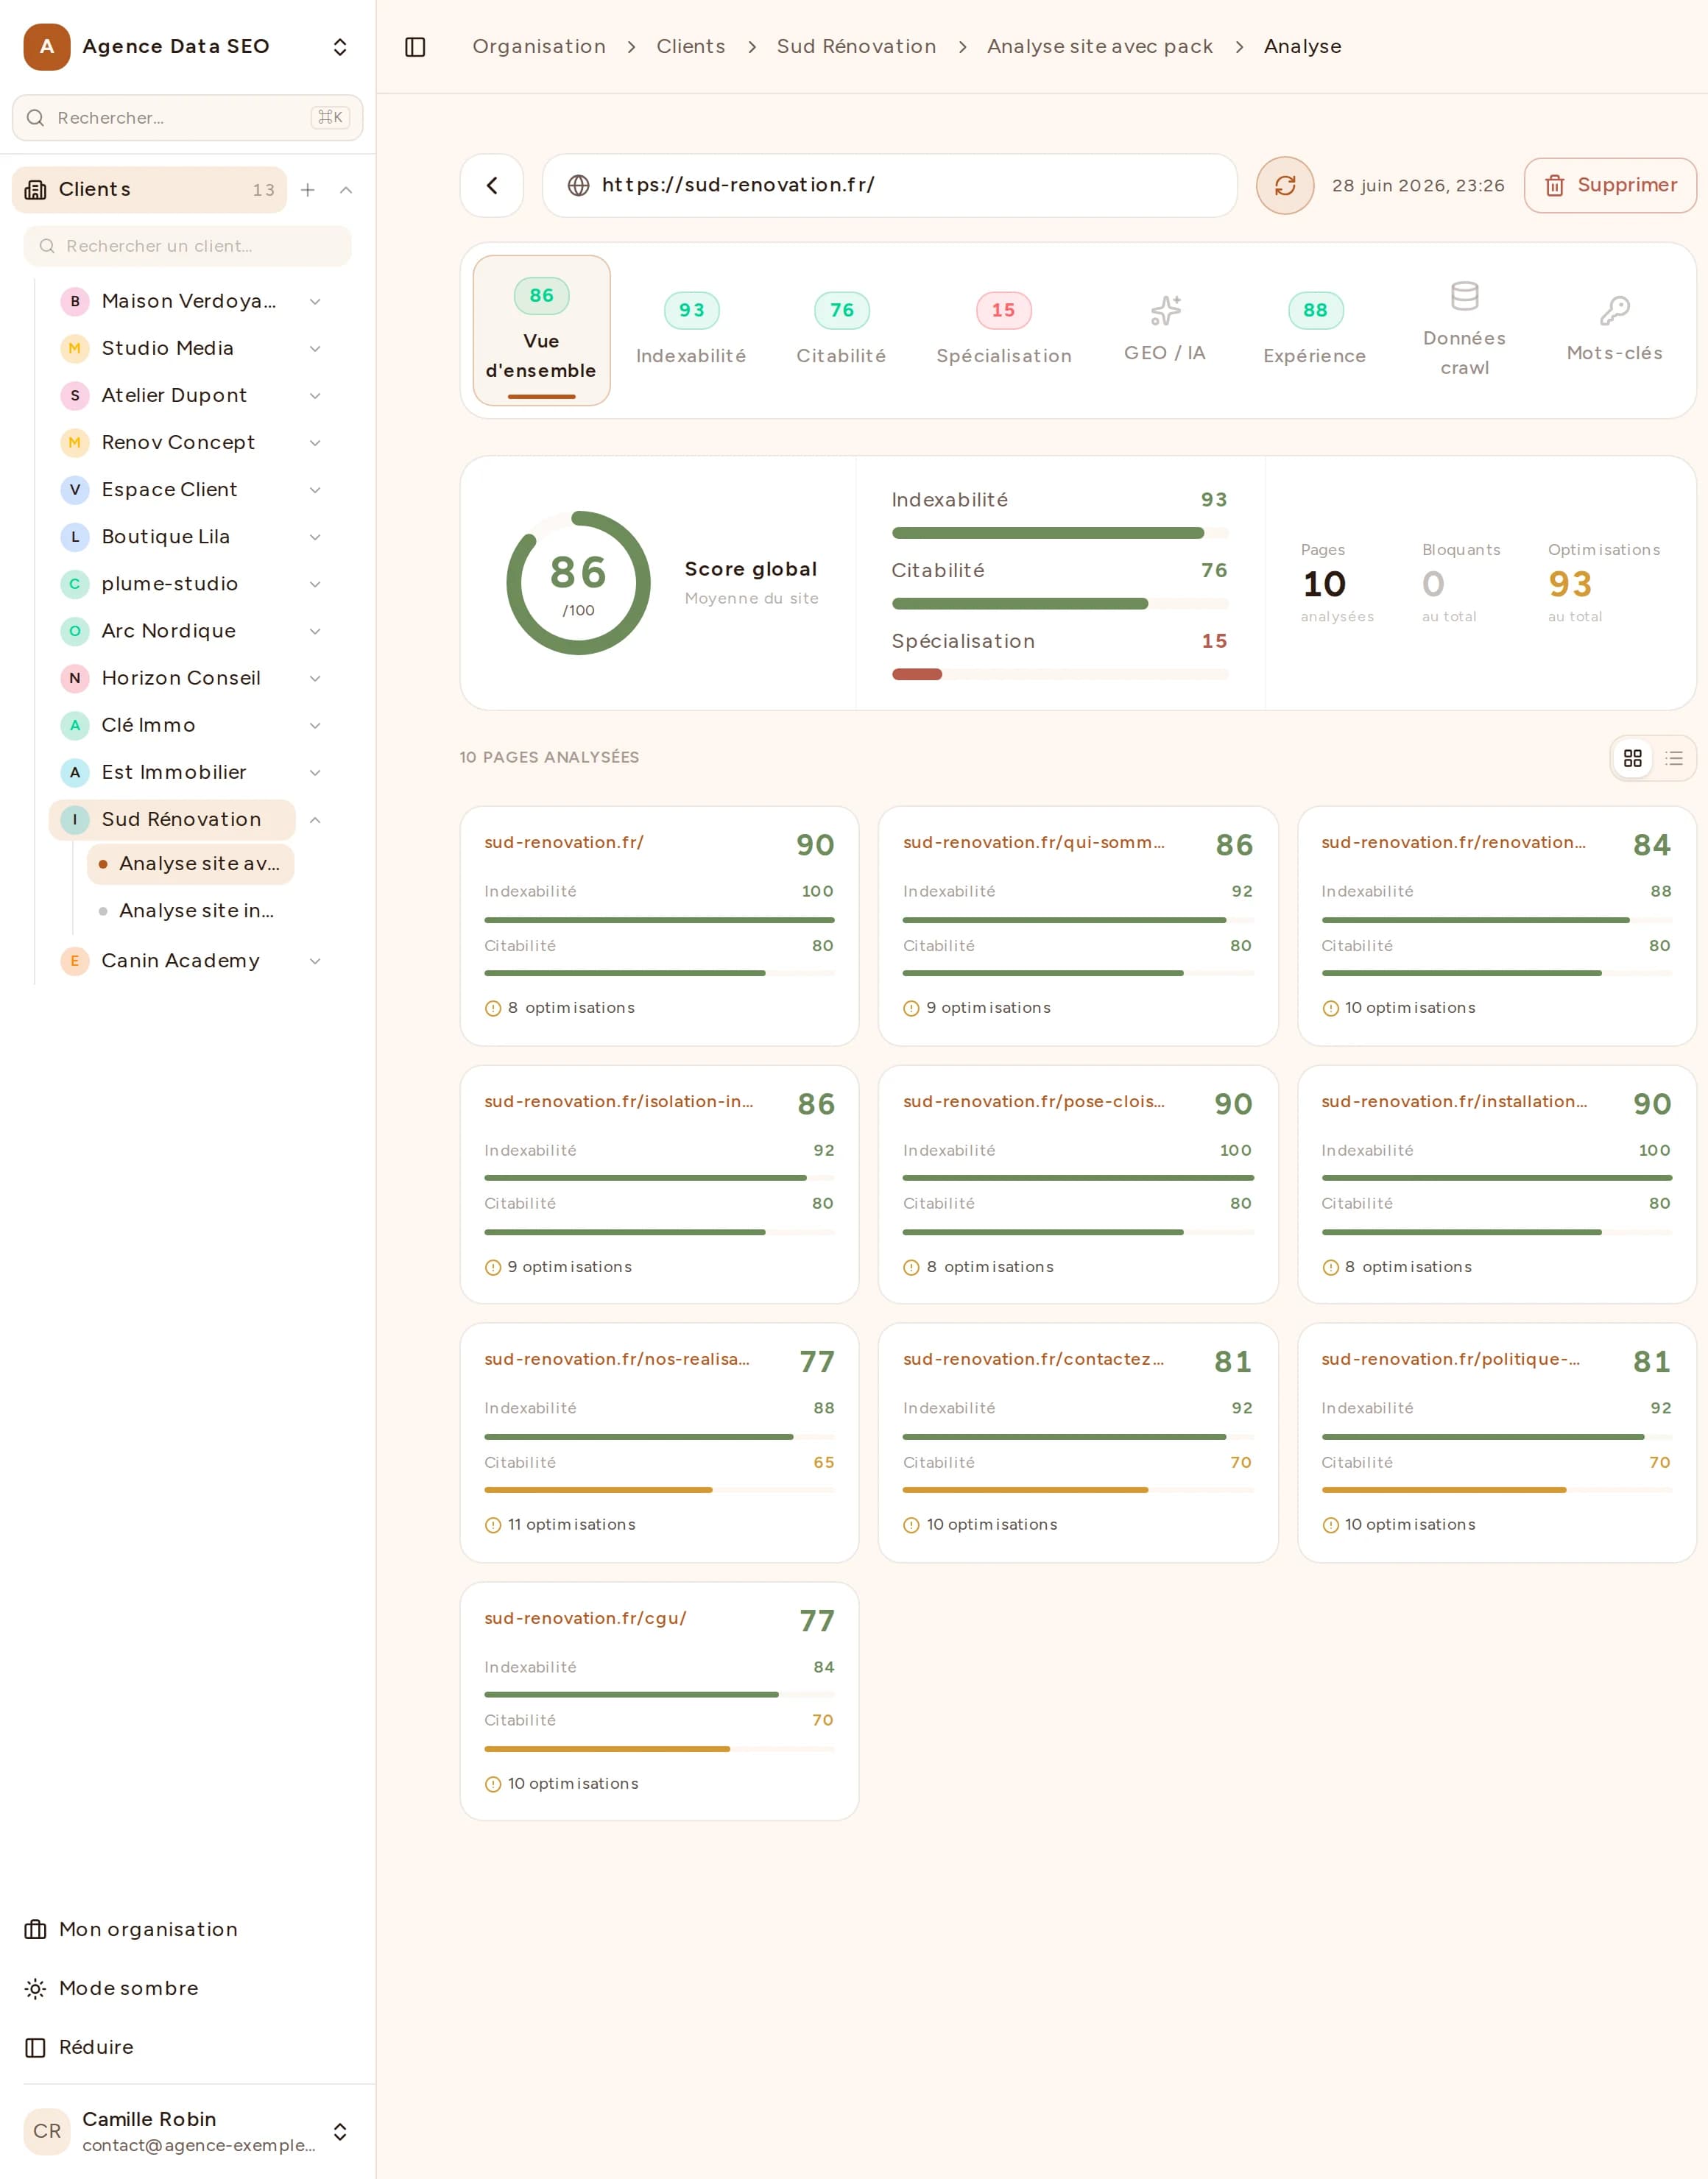Click optimisations warning icon on cgu card

pyautogui.click(x=493, y=1784)
